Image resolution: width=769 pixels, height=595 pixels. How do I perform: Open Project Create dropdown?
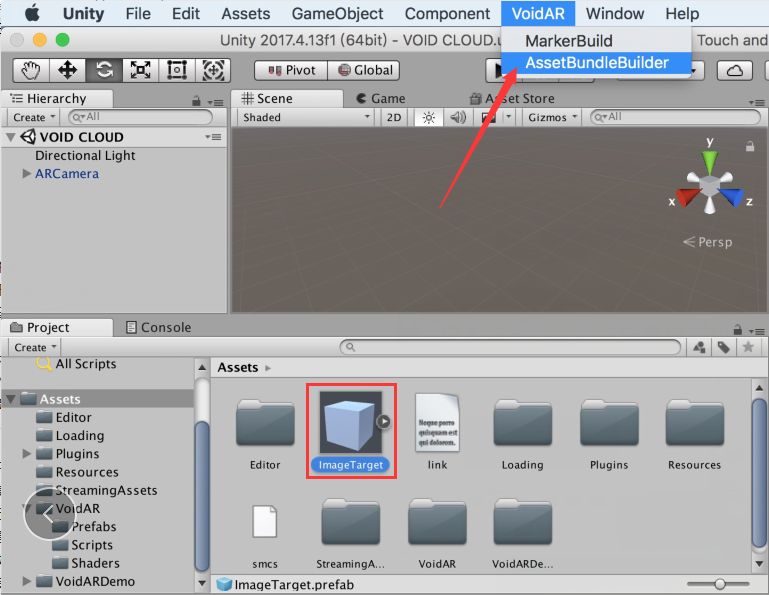34,347
